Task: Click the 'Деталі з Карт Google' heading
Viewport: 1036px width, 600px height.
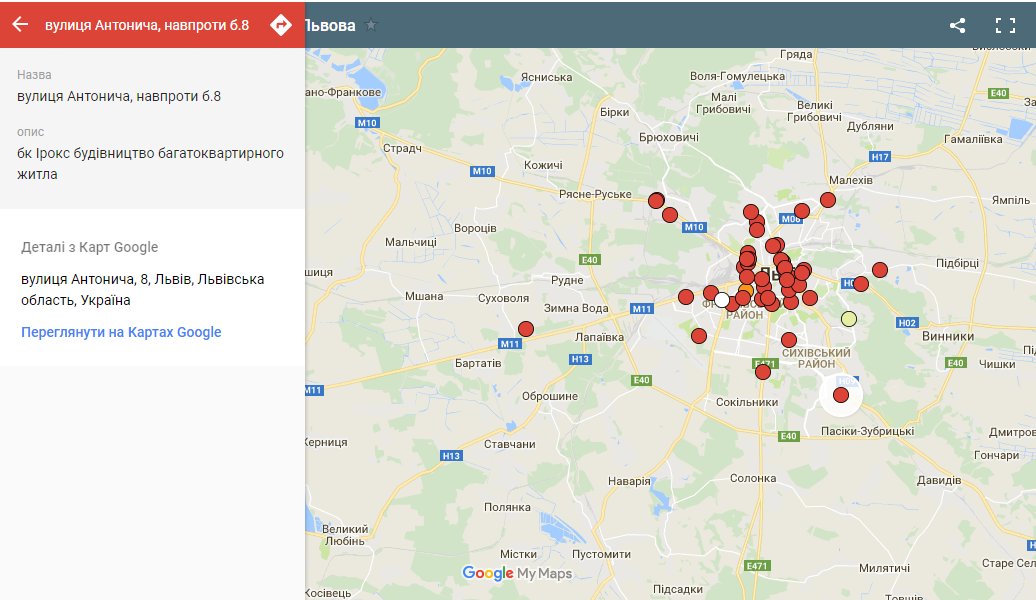Action: click(89, 247)
